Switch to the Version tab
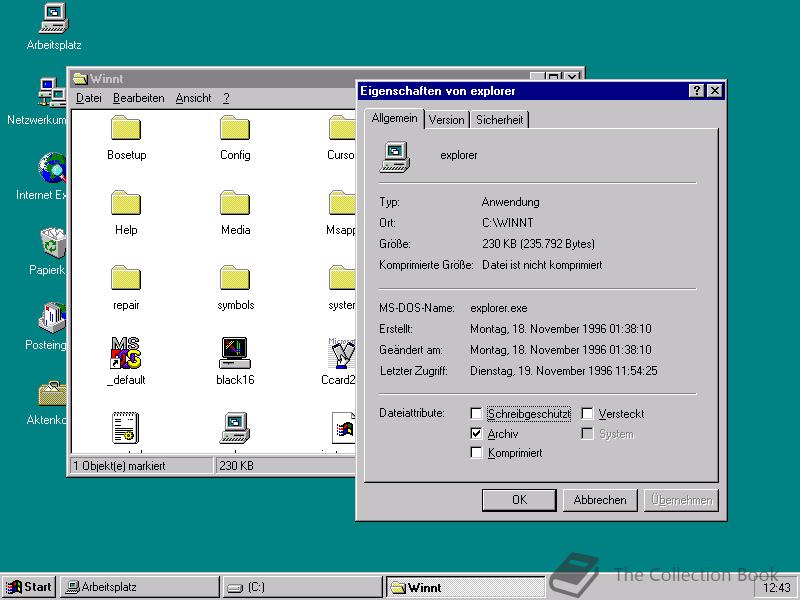This screenshot has width=800, height=600. pos(446,120)
